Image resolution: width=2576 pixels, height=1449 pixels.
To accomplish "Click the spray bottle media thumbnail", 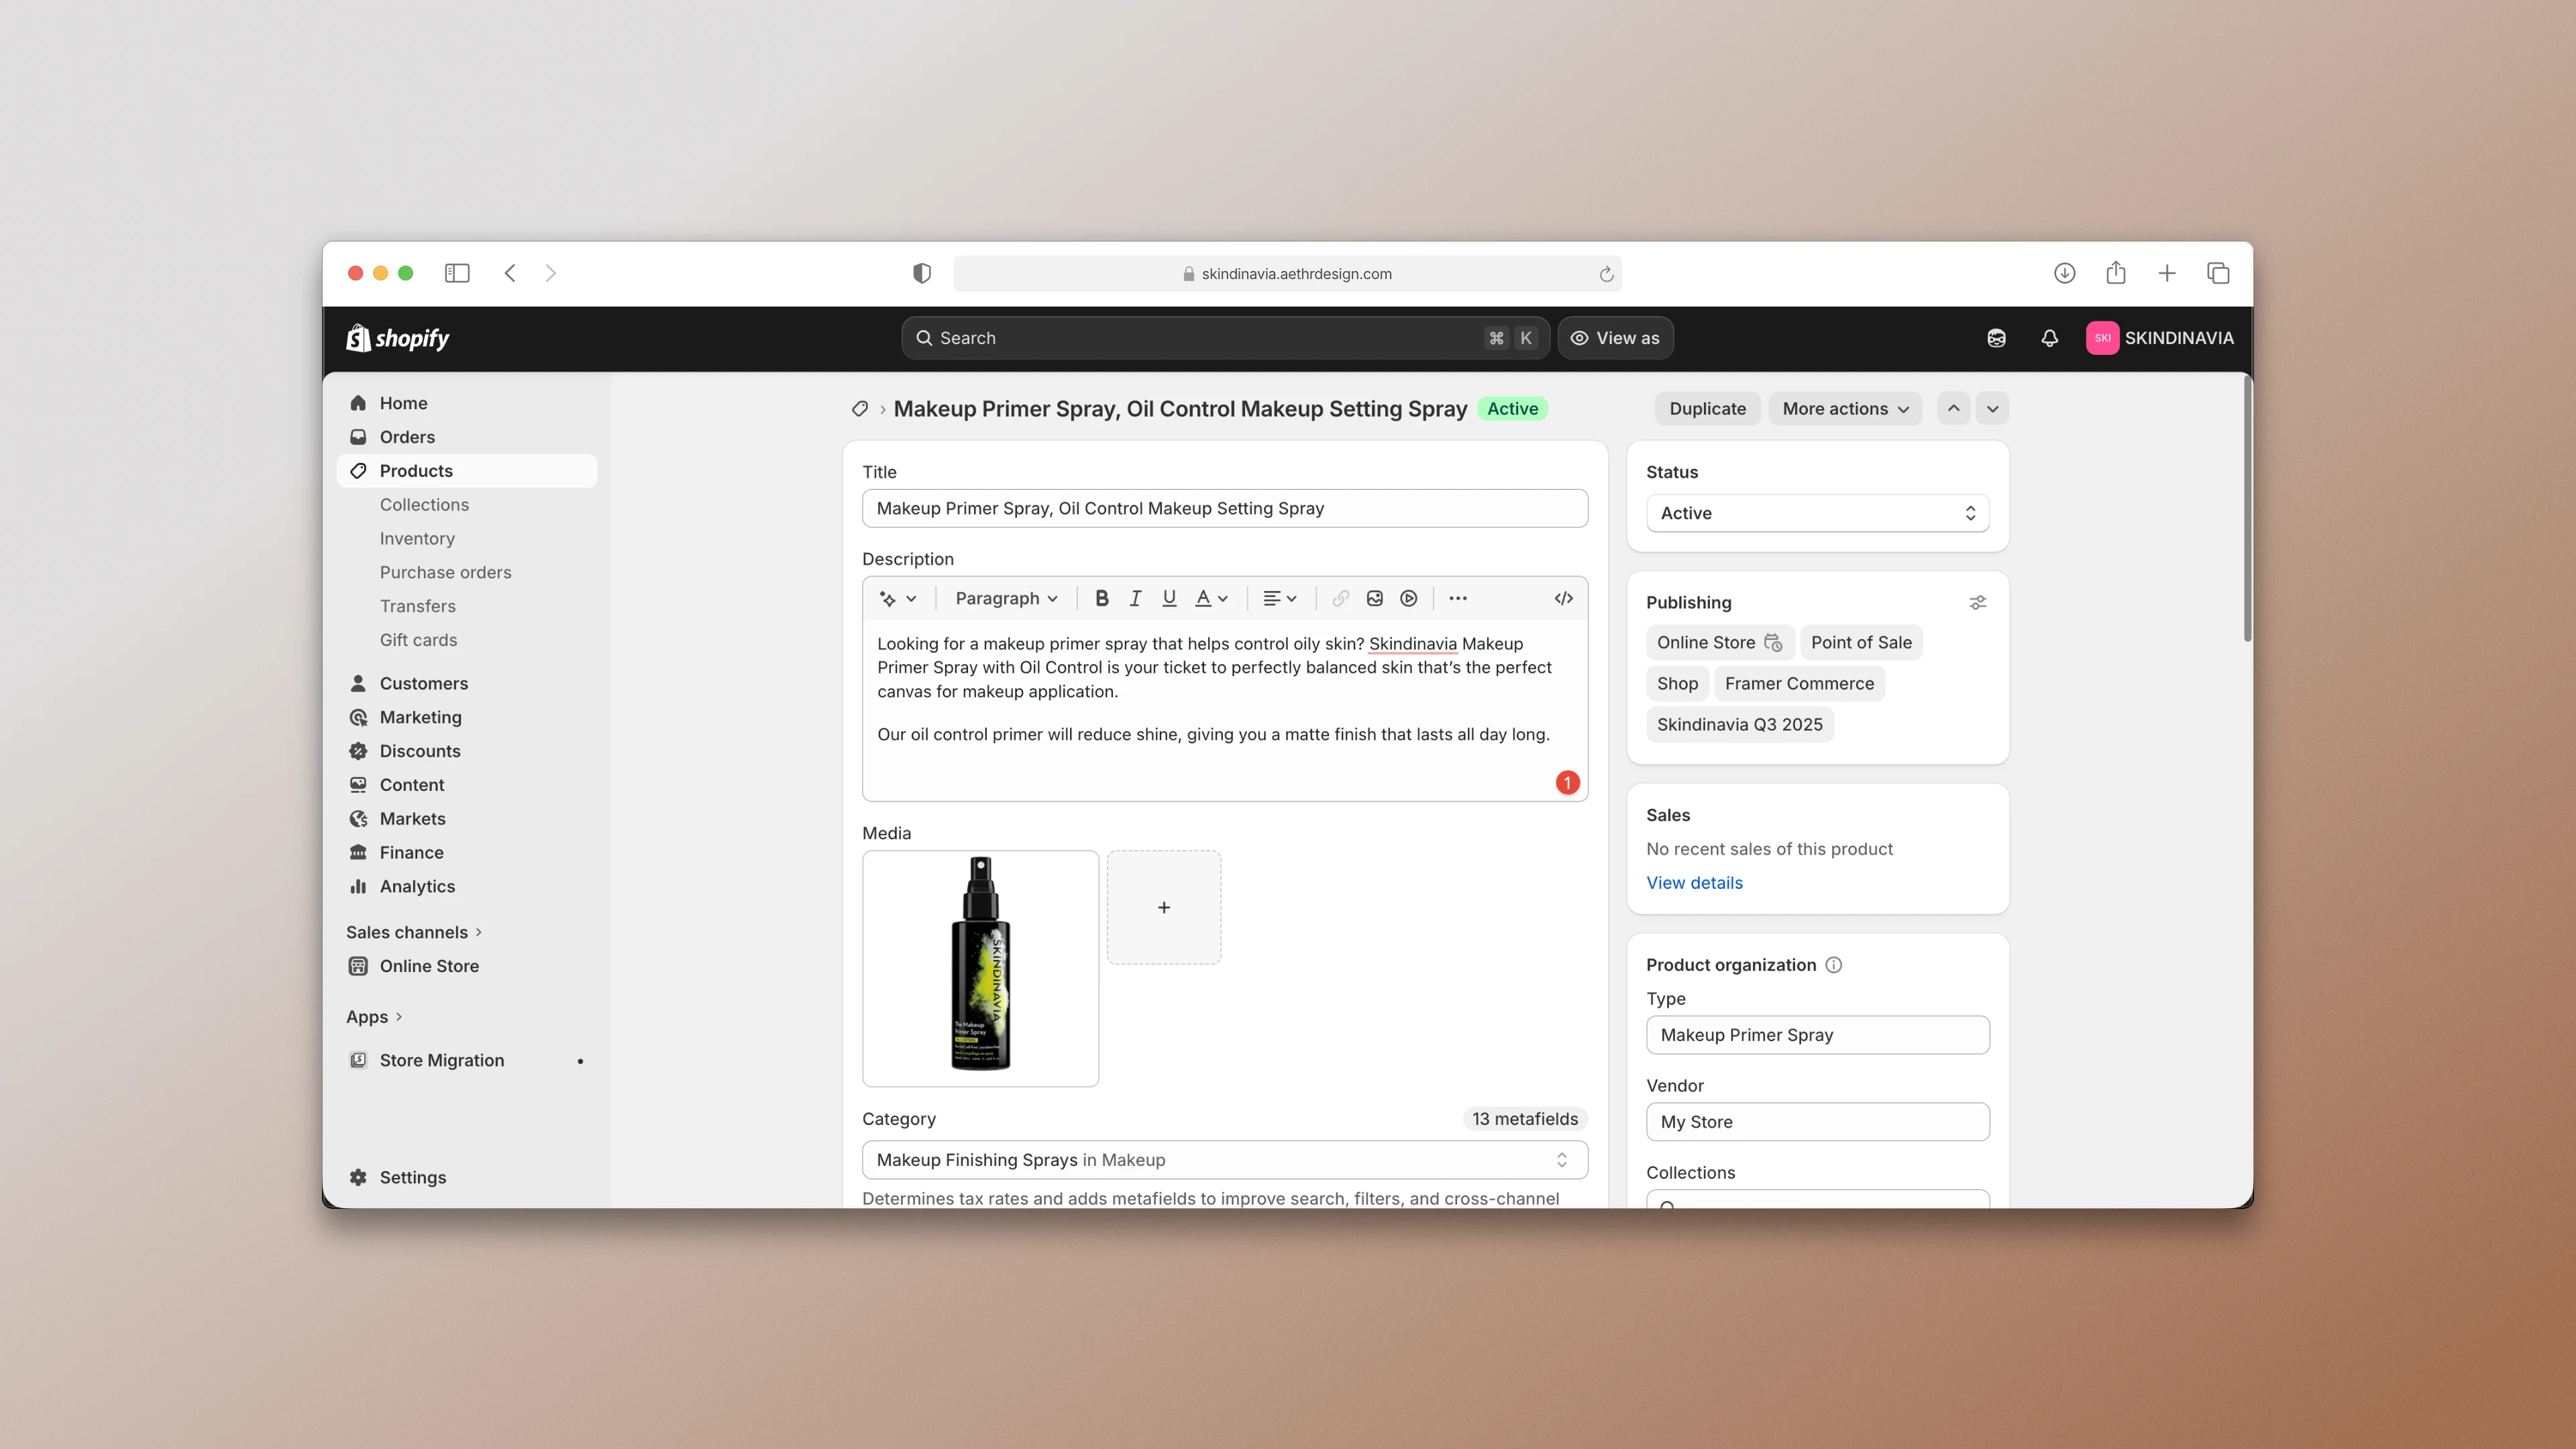I will [x=980, y=967].
